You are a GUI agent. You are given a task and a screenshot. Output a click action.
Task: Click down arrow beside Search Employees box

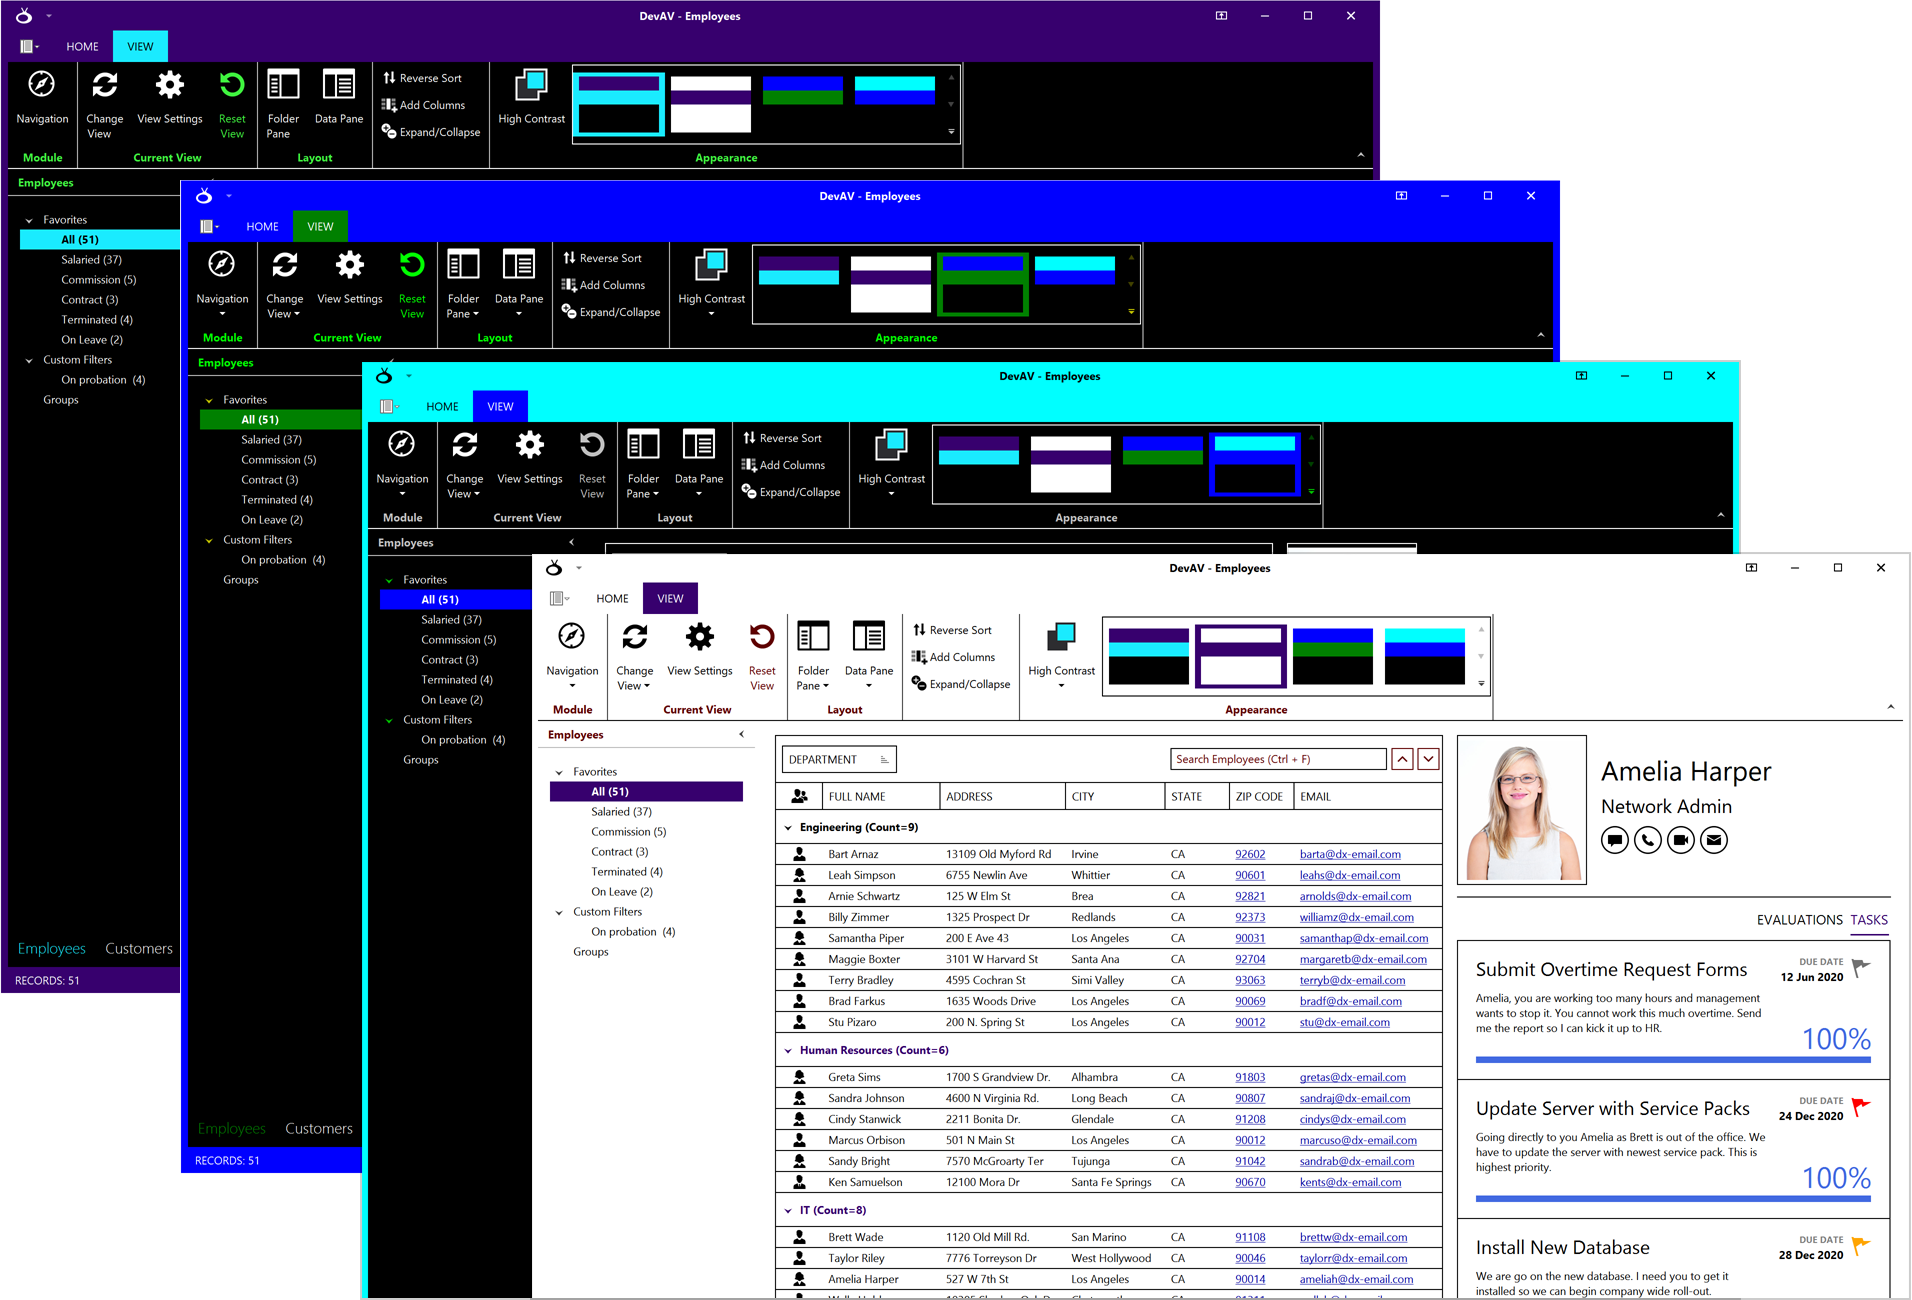click(x=1429, y=759)
